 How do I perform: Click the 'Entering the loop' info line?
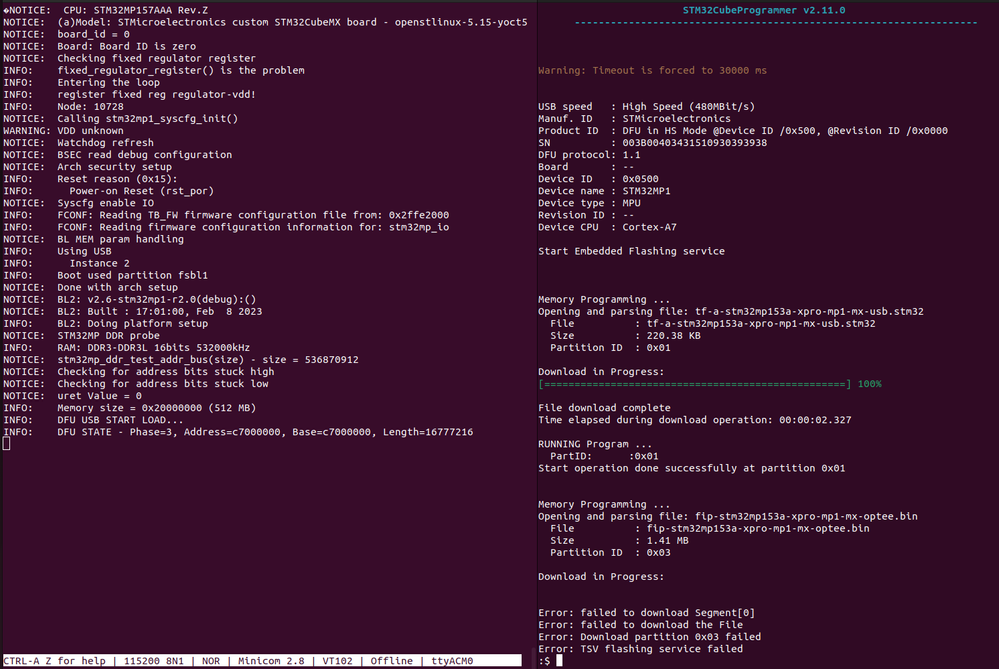(82, 83)
